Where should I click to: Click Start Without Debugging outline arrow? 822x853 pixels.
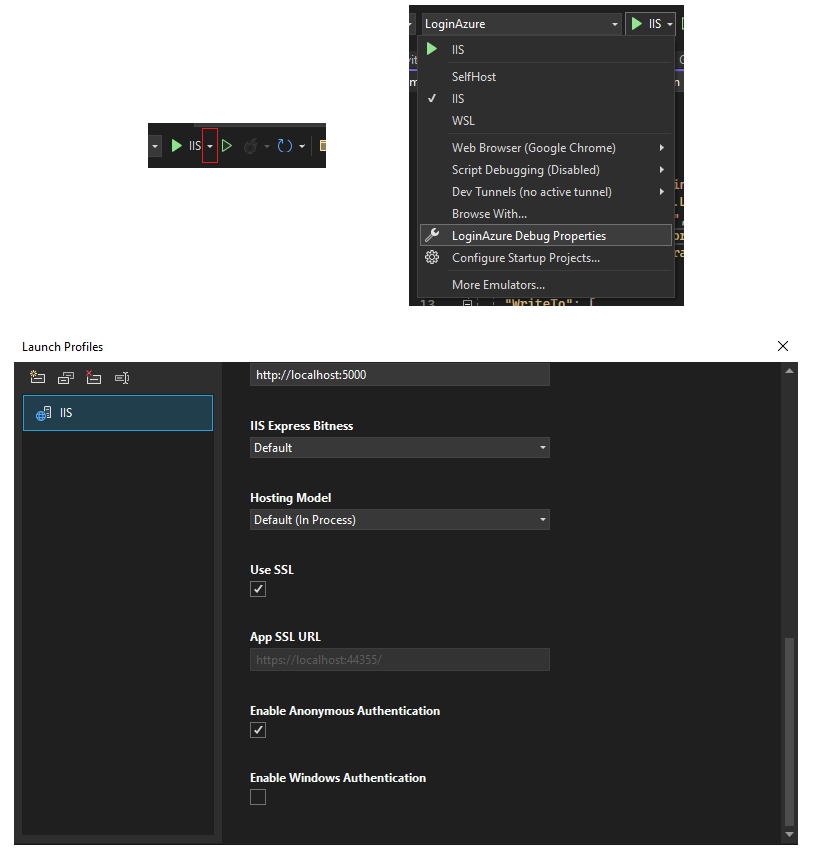point(227,146)
